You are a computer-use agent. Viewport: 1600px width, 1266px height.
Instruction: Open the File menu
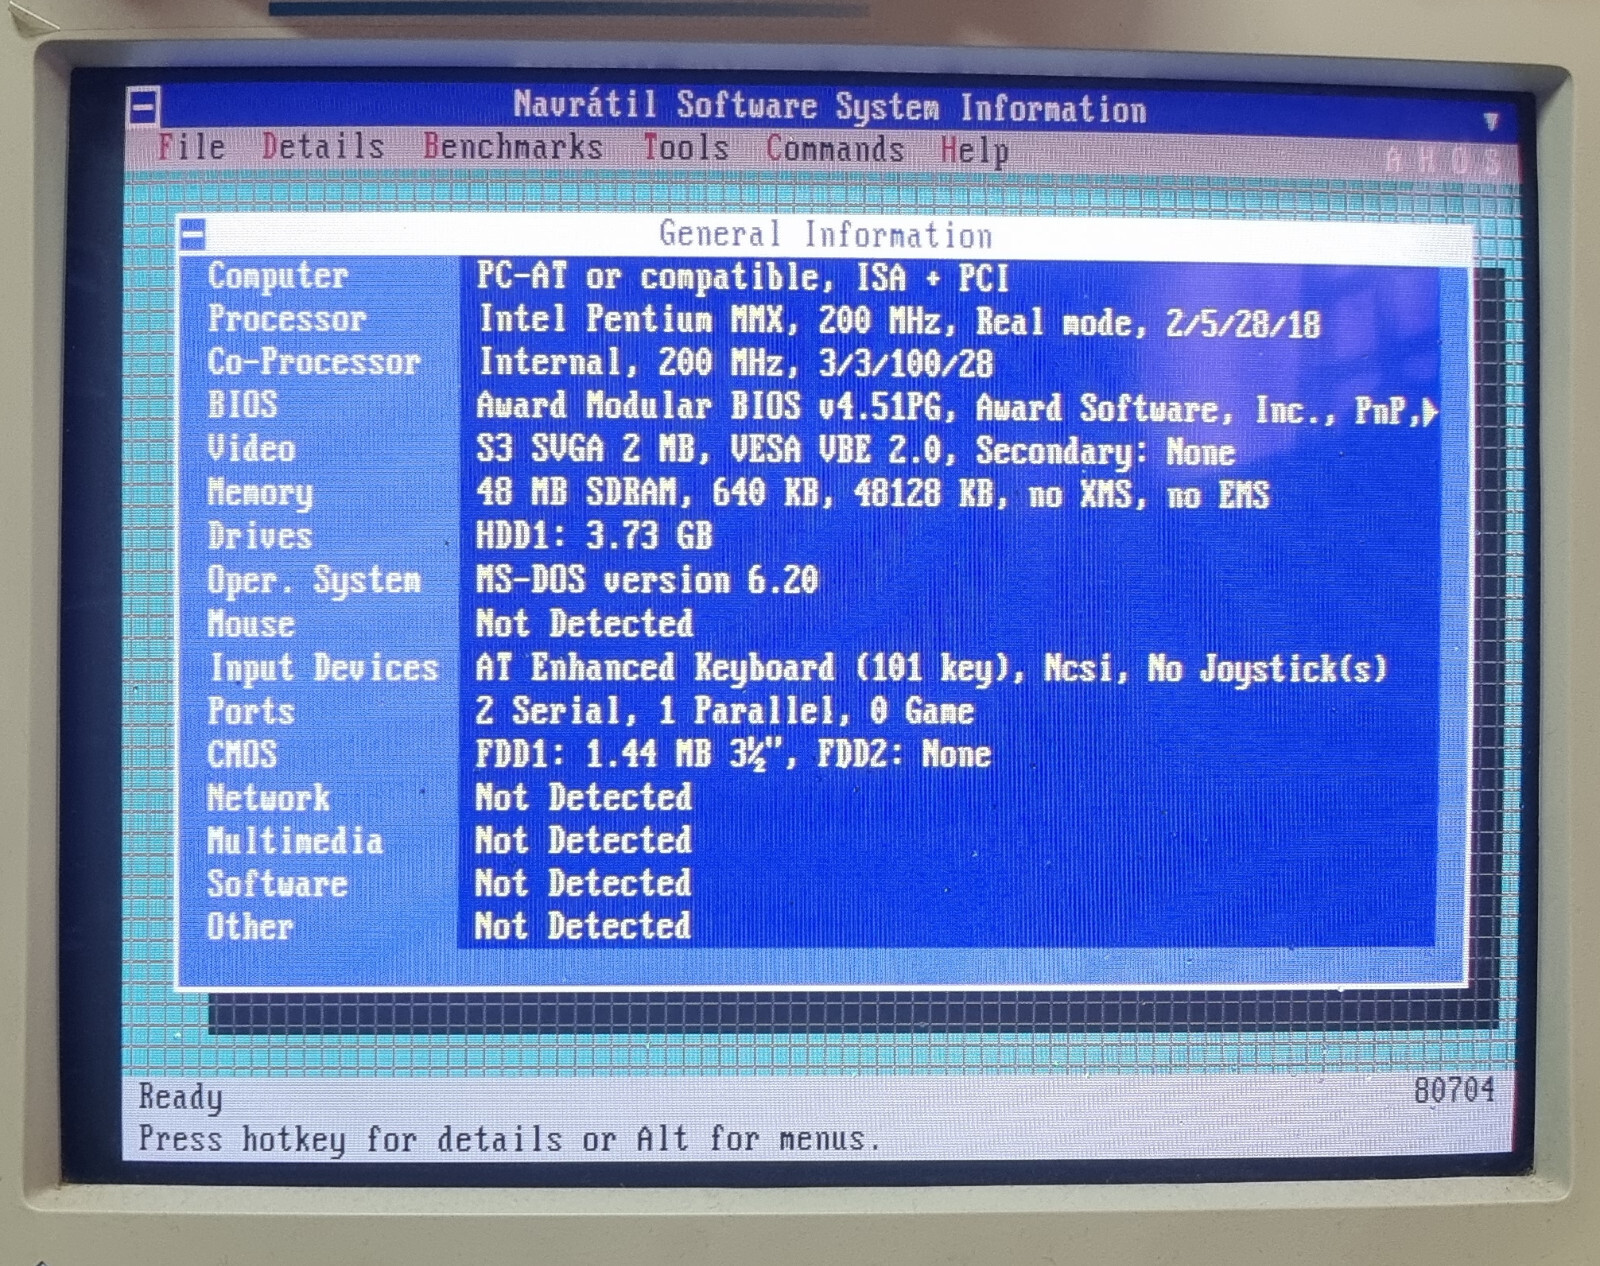click(x=191, y=146)
